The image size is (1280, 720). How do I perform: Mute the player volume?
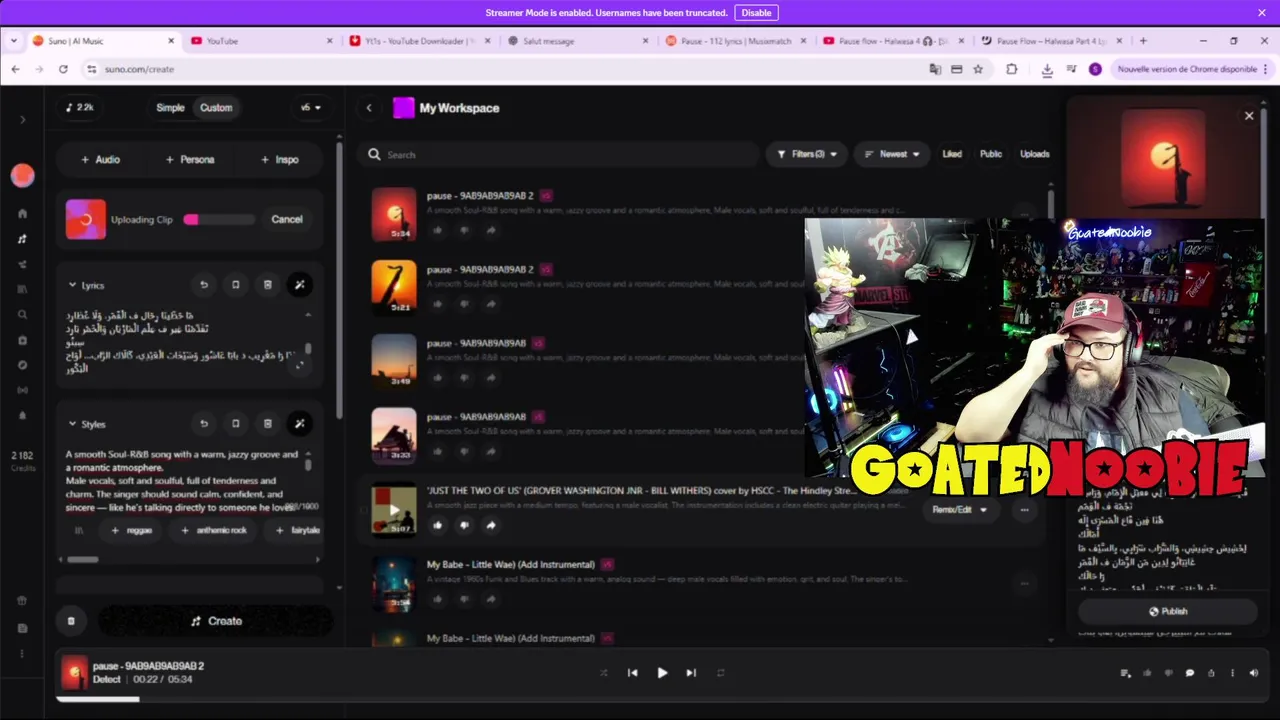point(1254,673)
